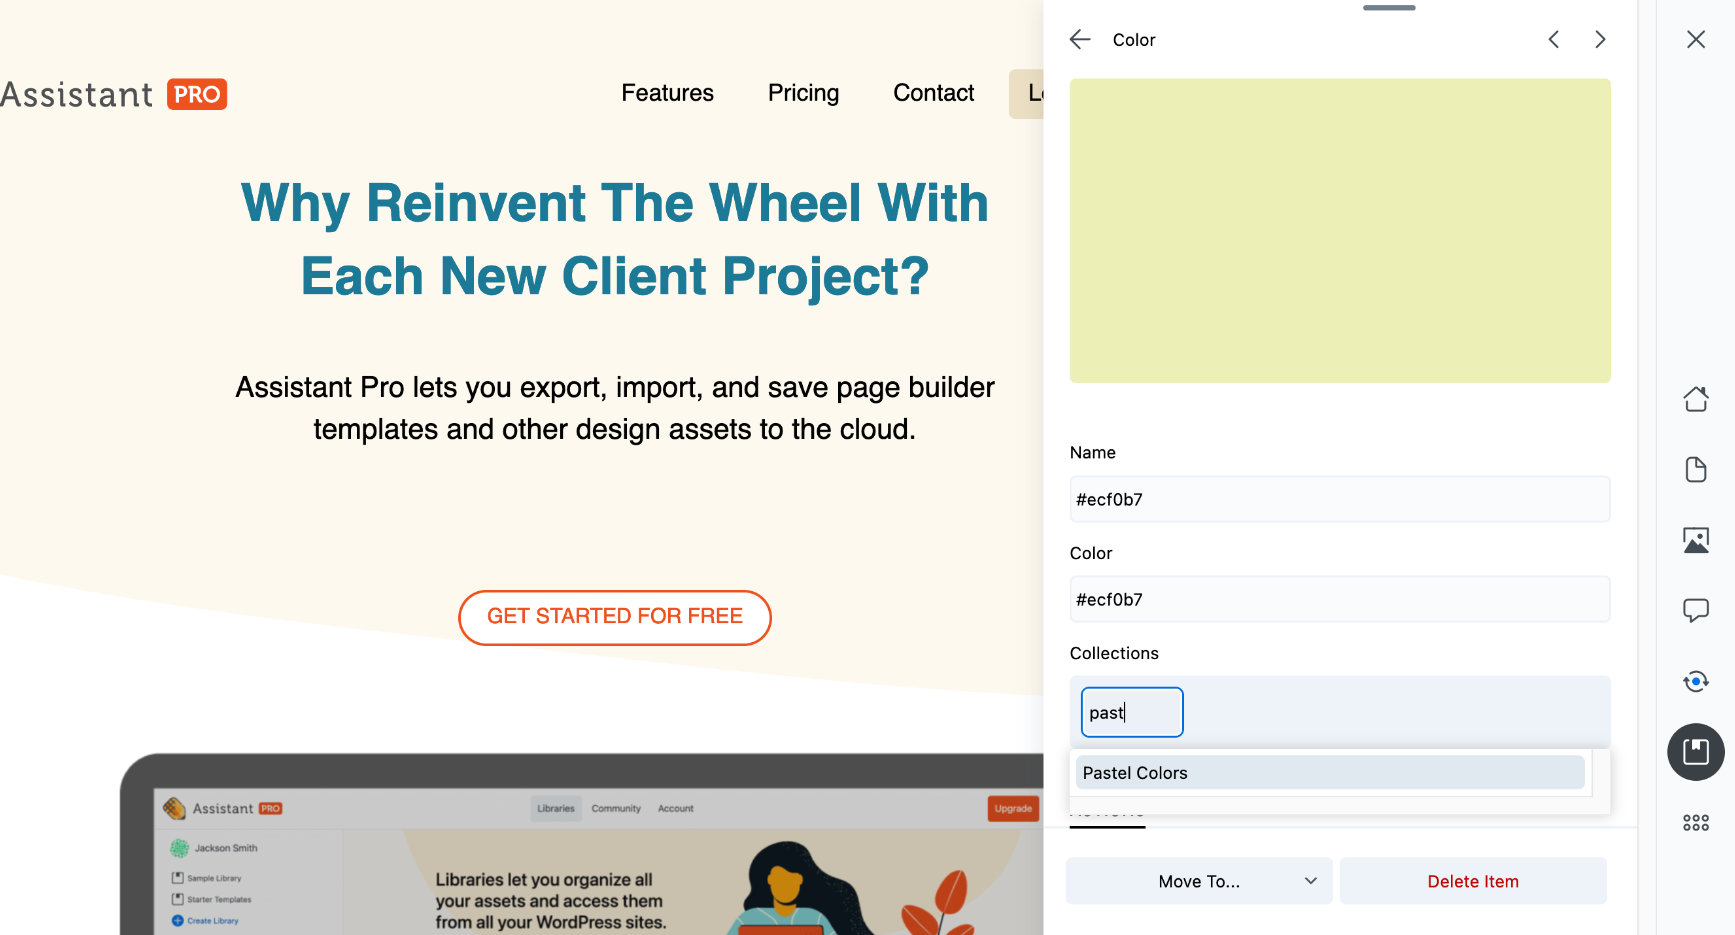This screenshot has height=935, width=1735.
Task: Select the Libraries bookmark icon
Action: tap(1696, 752)
